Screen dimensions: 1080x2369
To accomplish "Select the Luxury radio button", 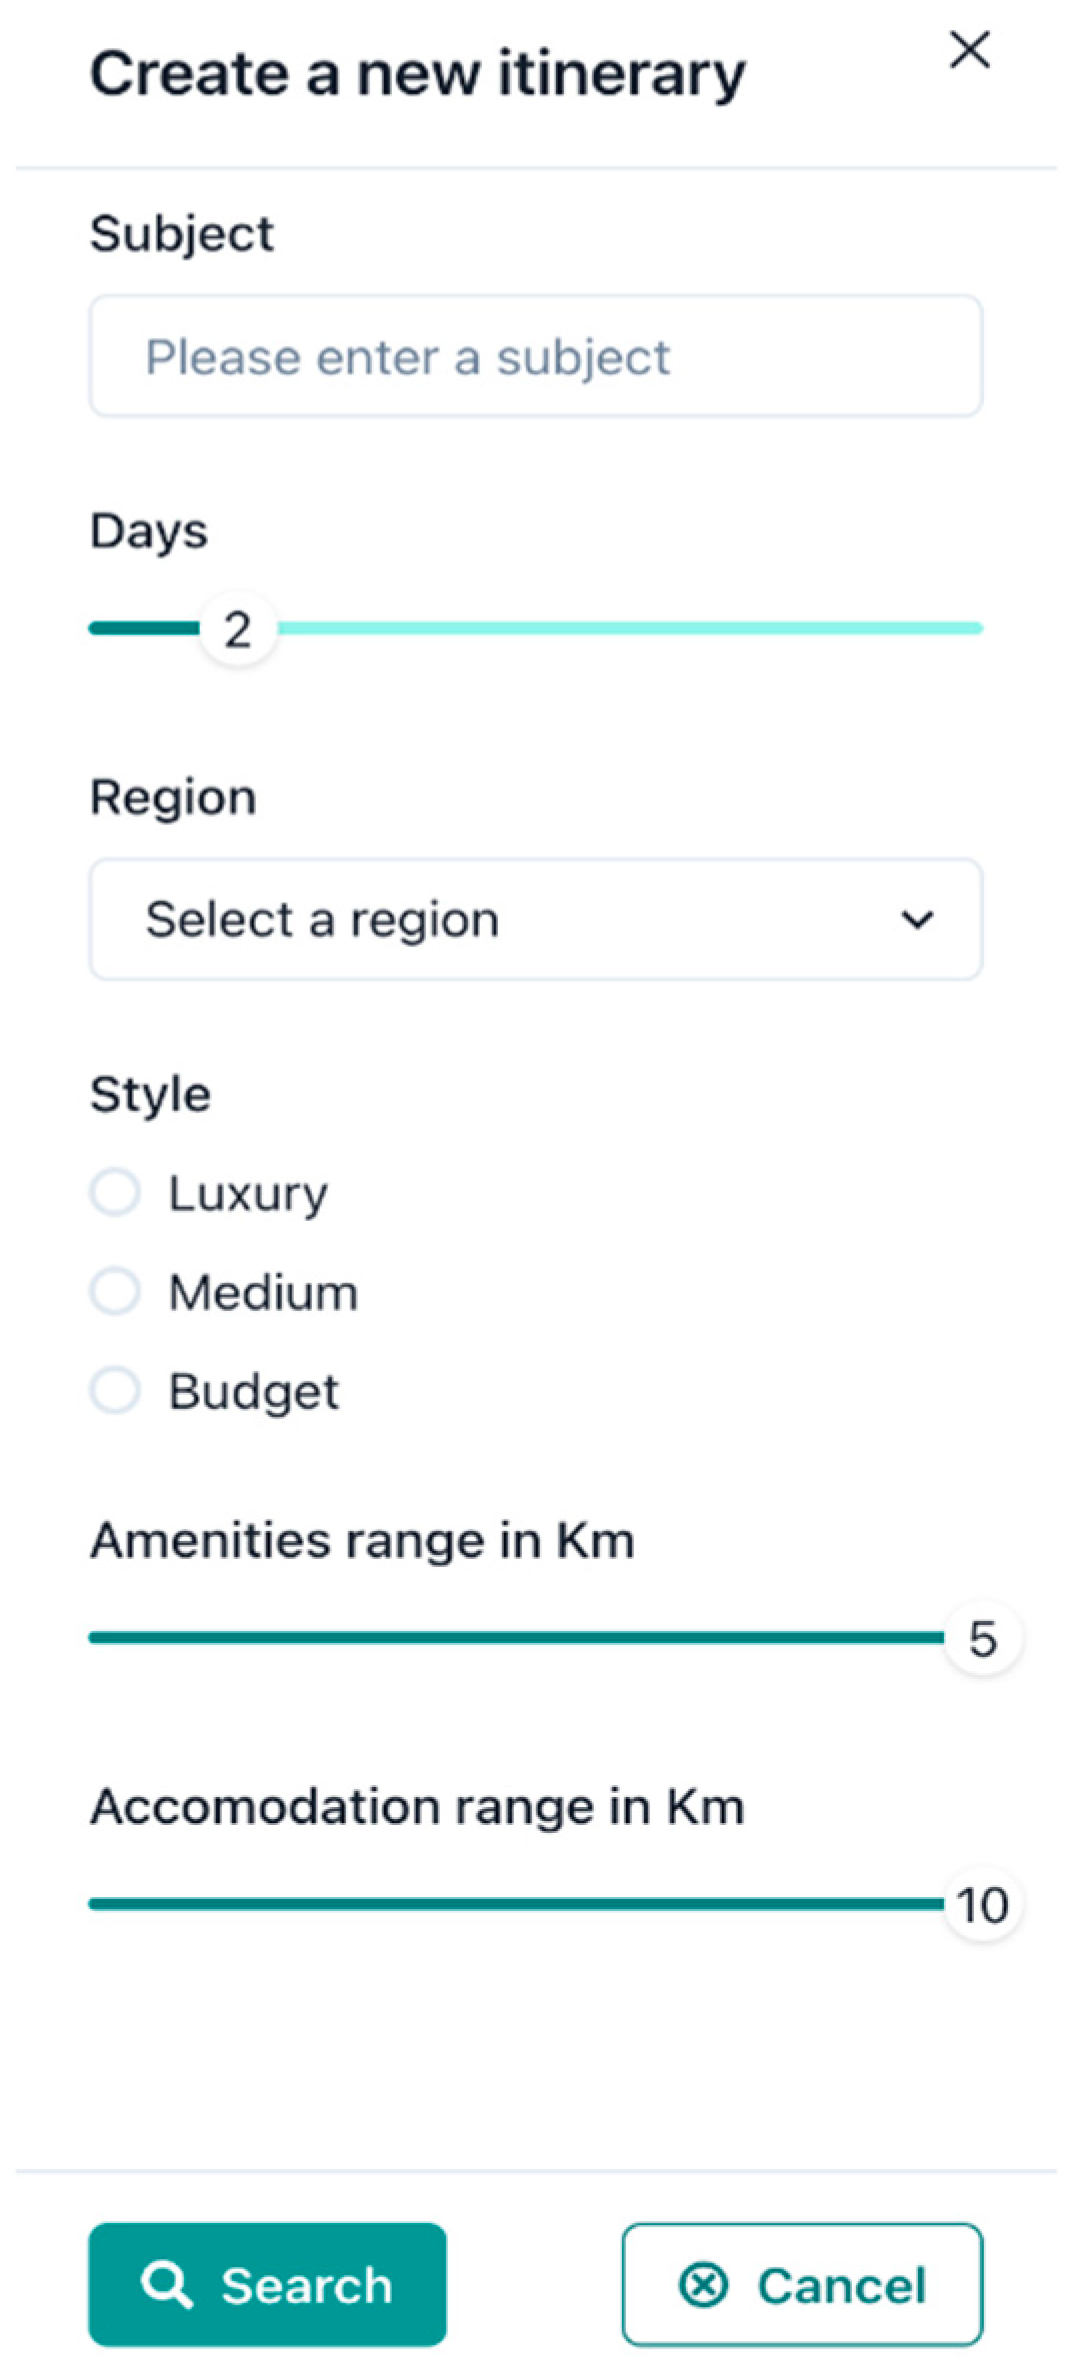I will click(115, 1192).
